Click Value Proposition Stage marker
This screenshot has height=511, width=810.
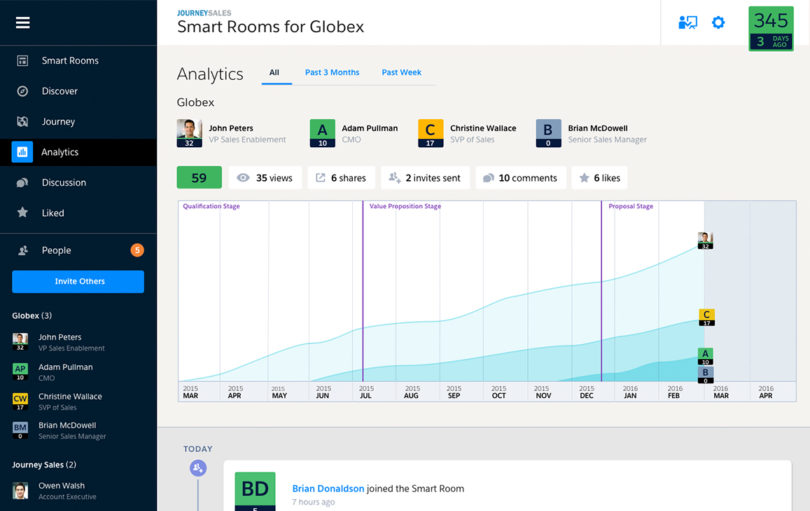point(405,206)
